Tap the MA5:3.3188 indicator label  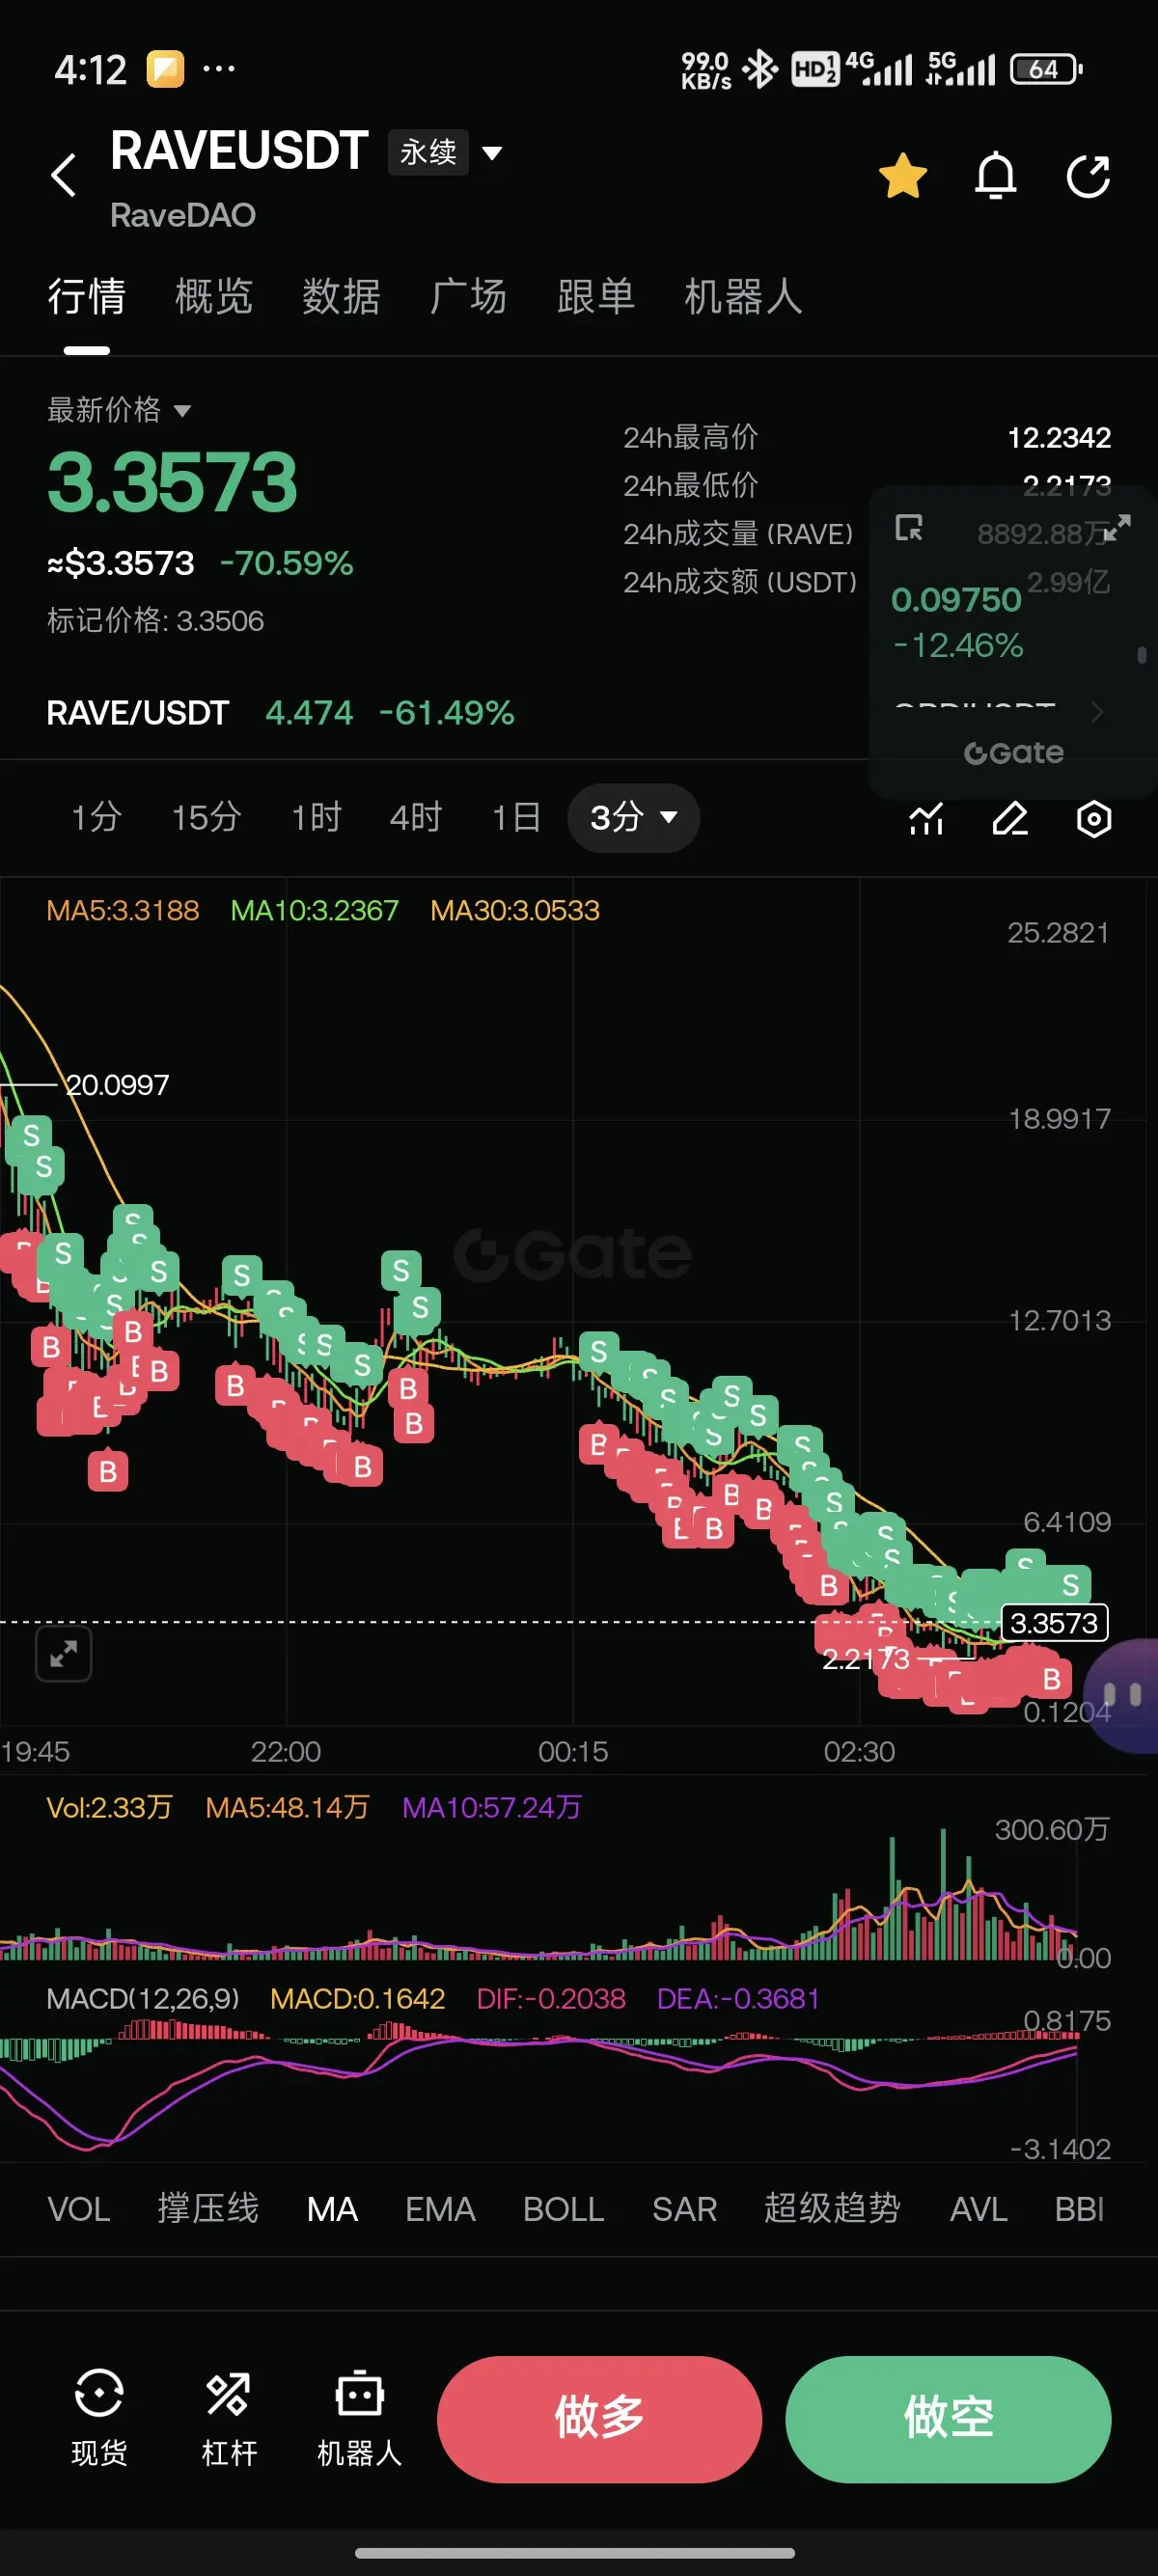tap(123, 910)
